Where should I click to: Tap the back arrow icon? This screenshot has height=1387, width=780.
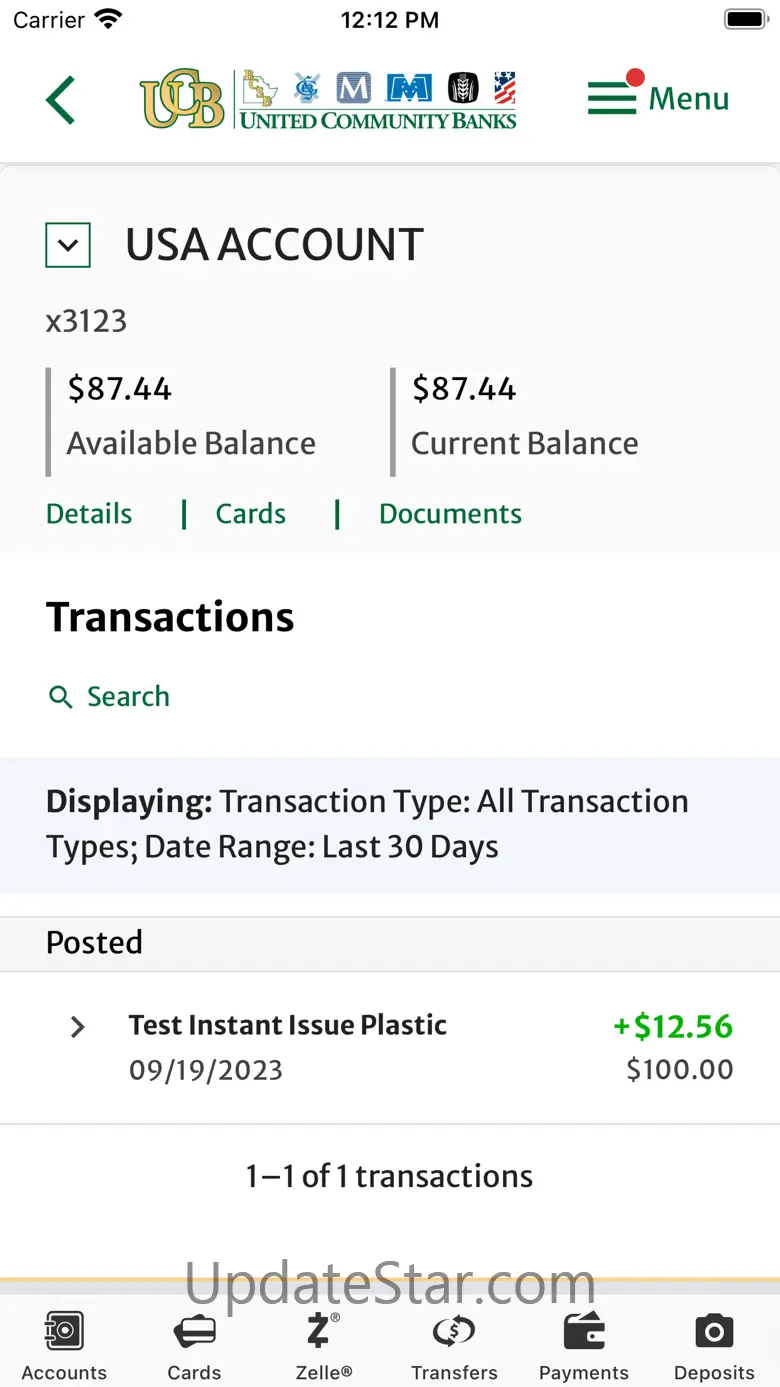[61, 100]
